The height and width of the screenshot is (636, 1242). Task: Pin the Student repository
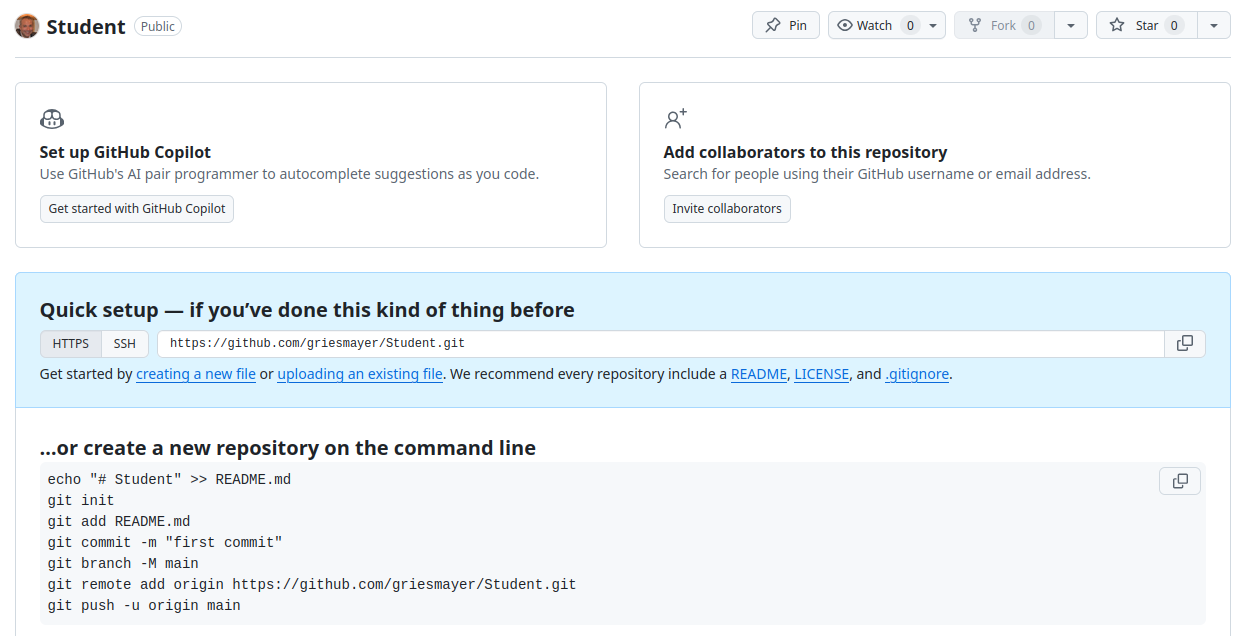click(x=786, y=26)
